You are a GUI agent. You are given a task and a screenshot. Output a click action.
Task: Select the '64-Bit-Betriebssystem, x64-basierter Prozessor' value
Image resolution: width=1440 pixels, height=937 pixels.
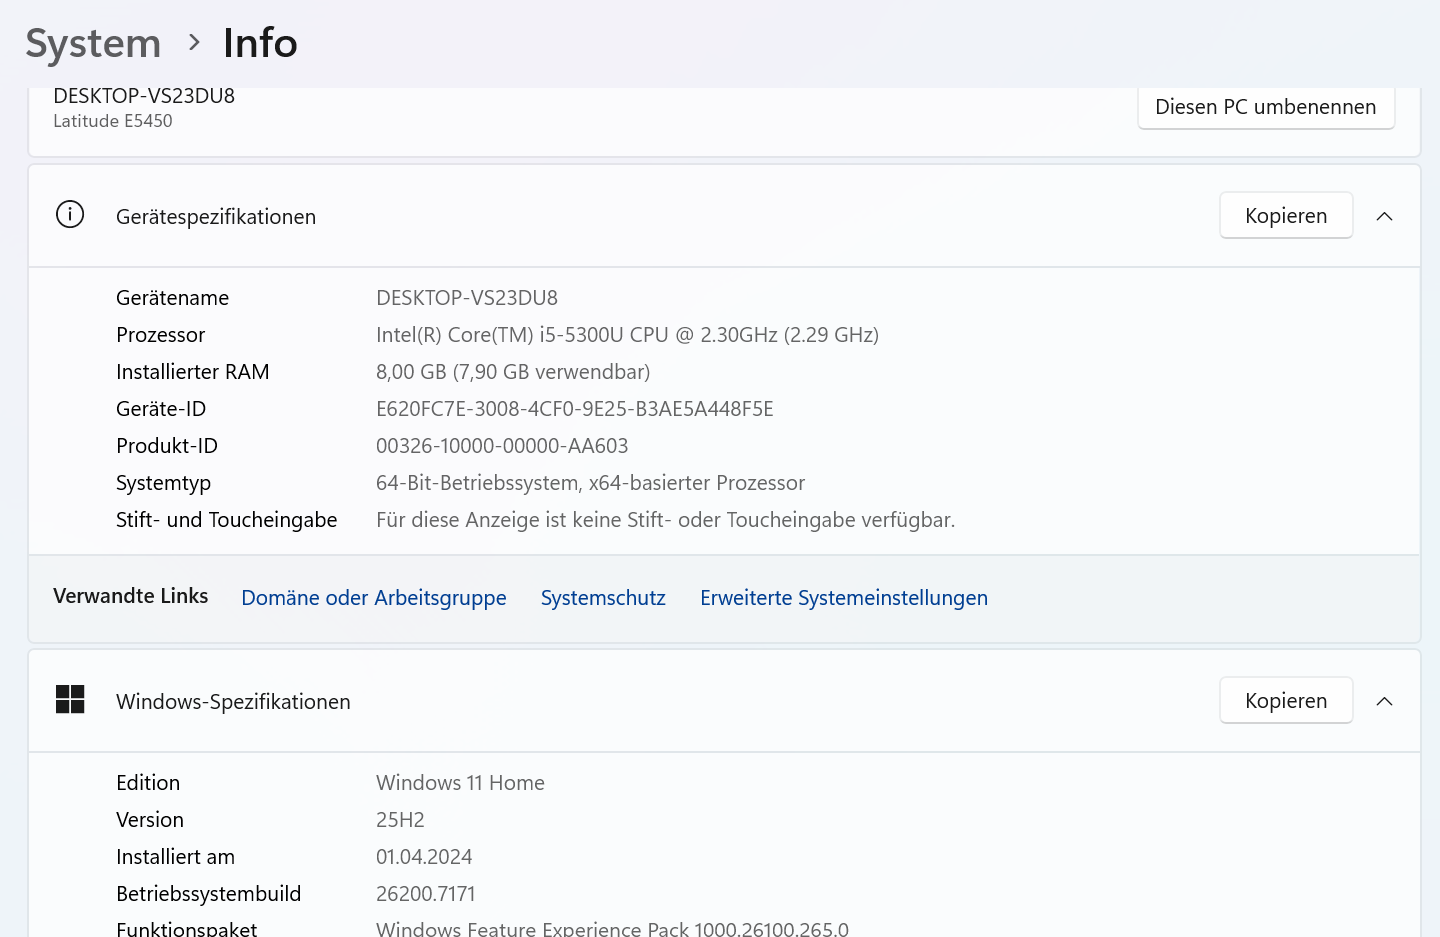[591, 483]
